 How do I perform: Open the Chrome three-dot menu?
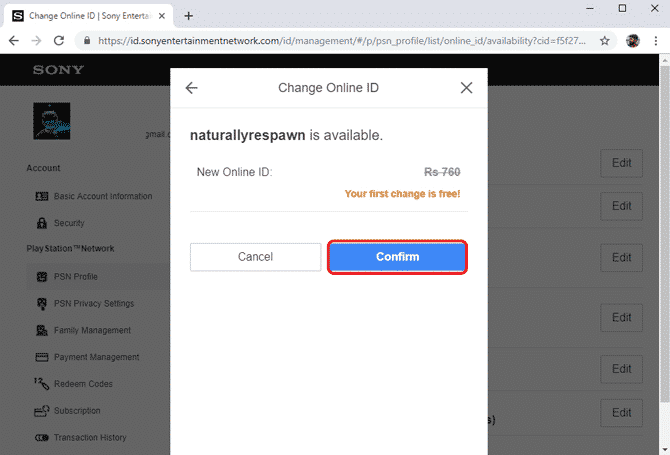click(656, 41)
